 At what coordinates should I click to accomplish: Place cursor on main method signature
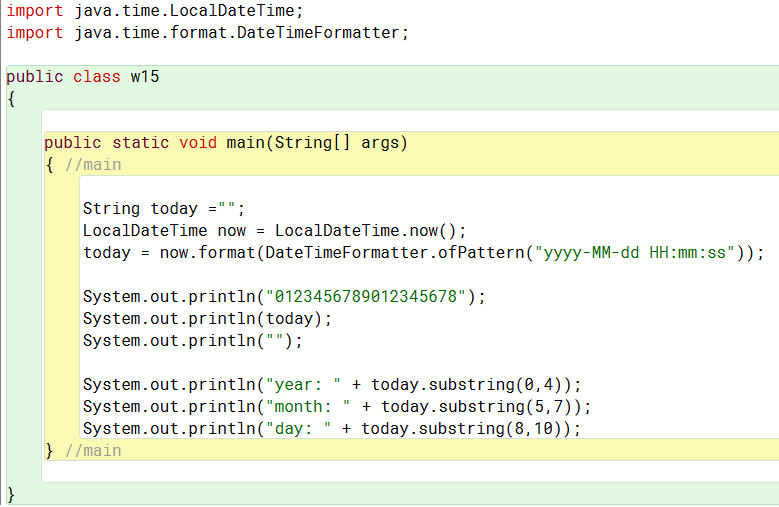tap(226, 143)
